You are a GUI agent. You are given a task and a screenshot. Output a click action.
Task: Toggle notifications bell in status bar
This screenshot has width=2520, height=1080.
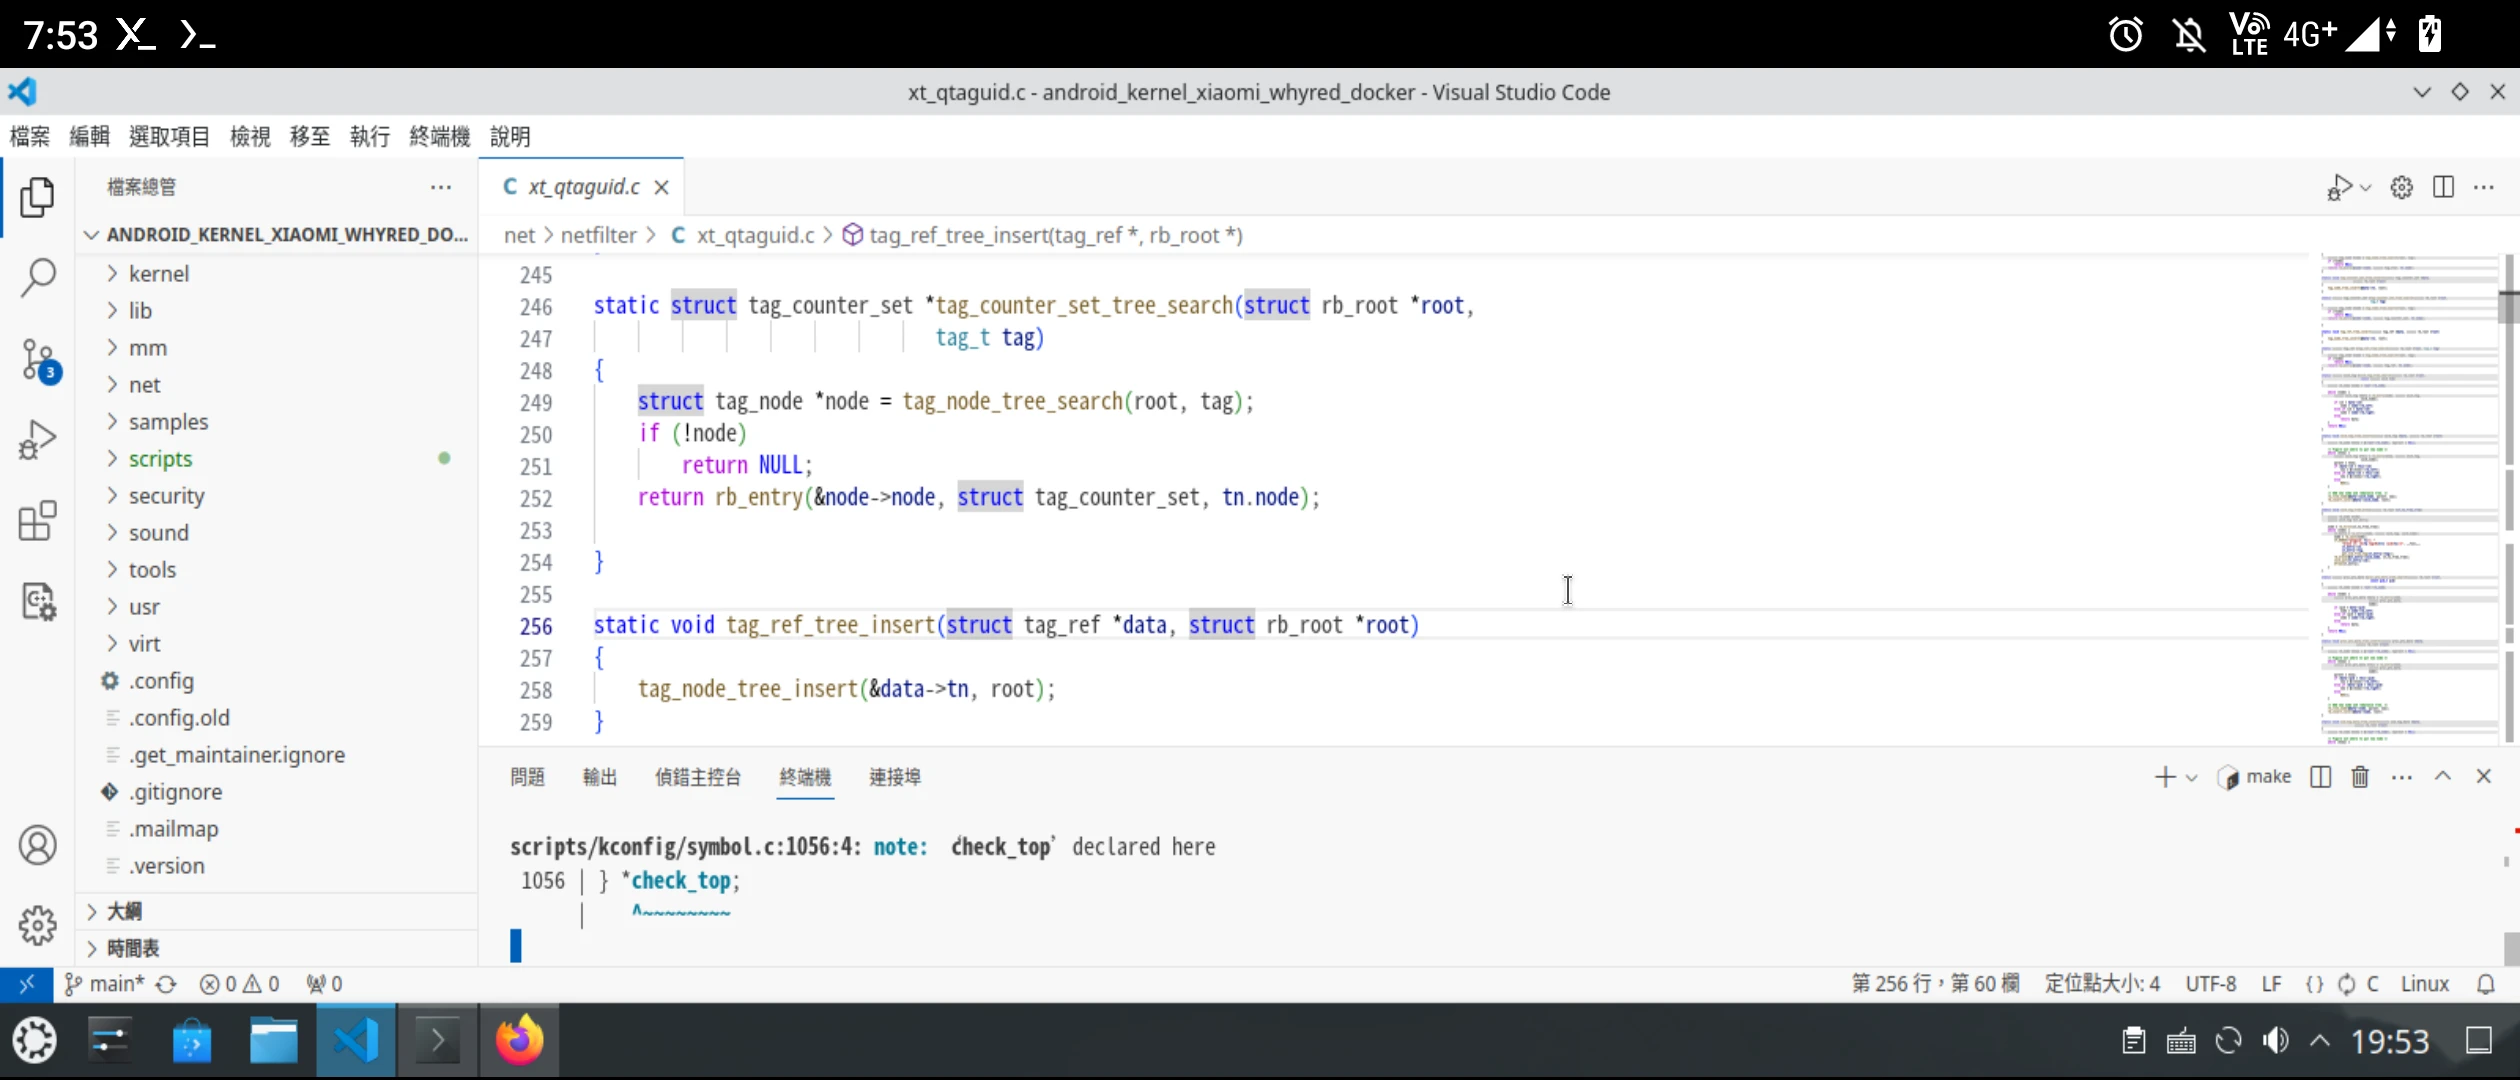point(2486,984)
